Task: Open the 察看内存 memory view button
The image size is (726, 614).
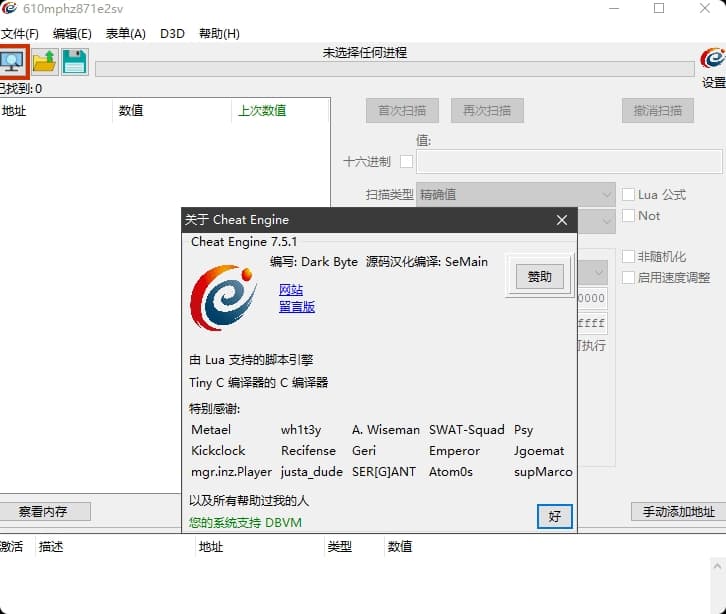Action: coord(44,512)
